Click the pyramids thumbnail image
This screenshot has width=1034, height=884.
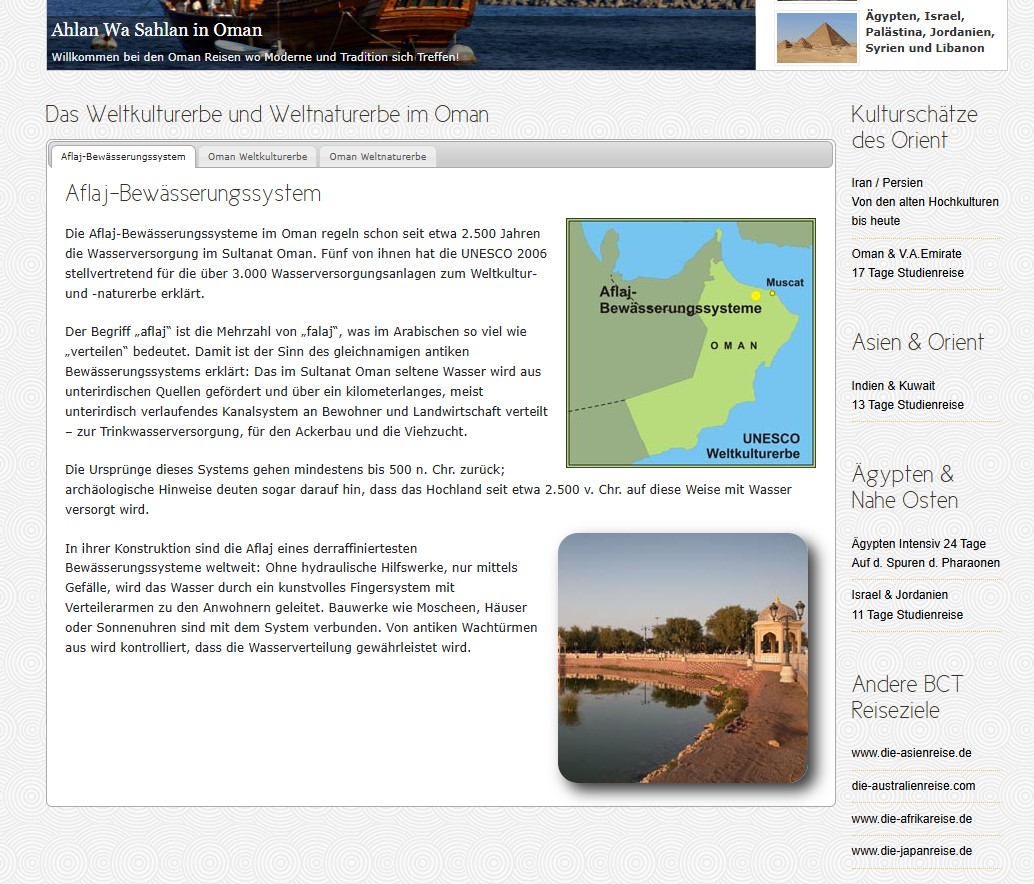[817, 38]
